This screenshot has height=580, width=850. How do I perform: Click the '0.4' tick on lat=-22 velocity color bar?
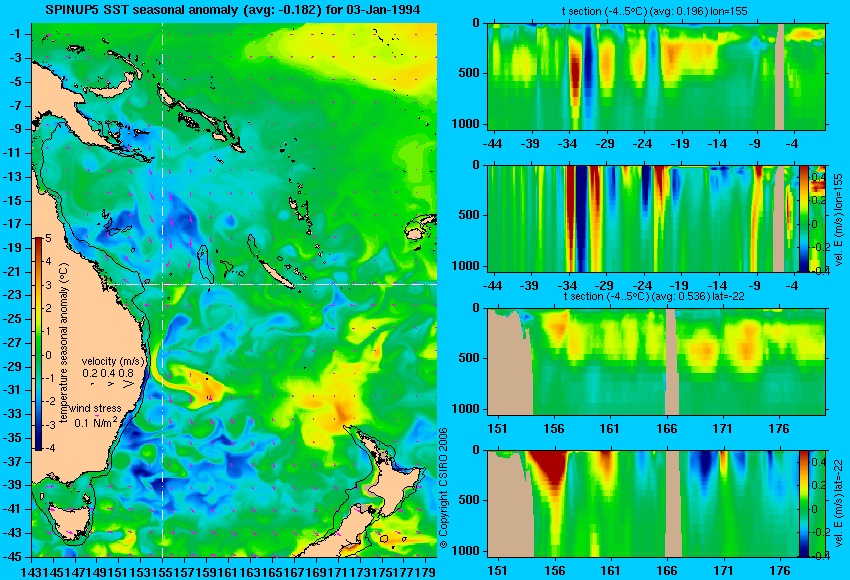[817, 462]
